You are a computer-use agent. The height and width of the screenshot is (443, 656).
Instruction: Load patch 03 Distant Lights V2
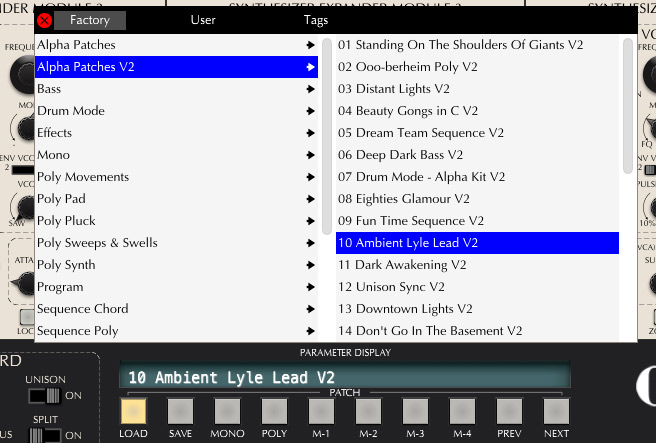[x=477, y=89]
